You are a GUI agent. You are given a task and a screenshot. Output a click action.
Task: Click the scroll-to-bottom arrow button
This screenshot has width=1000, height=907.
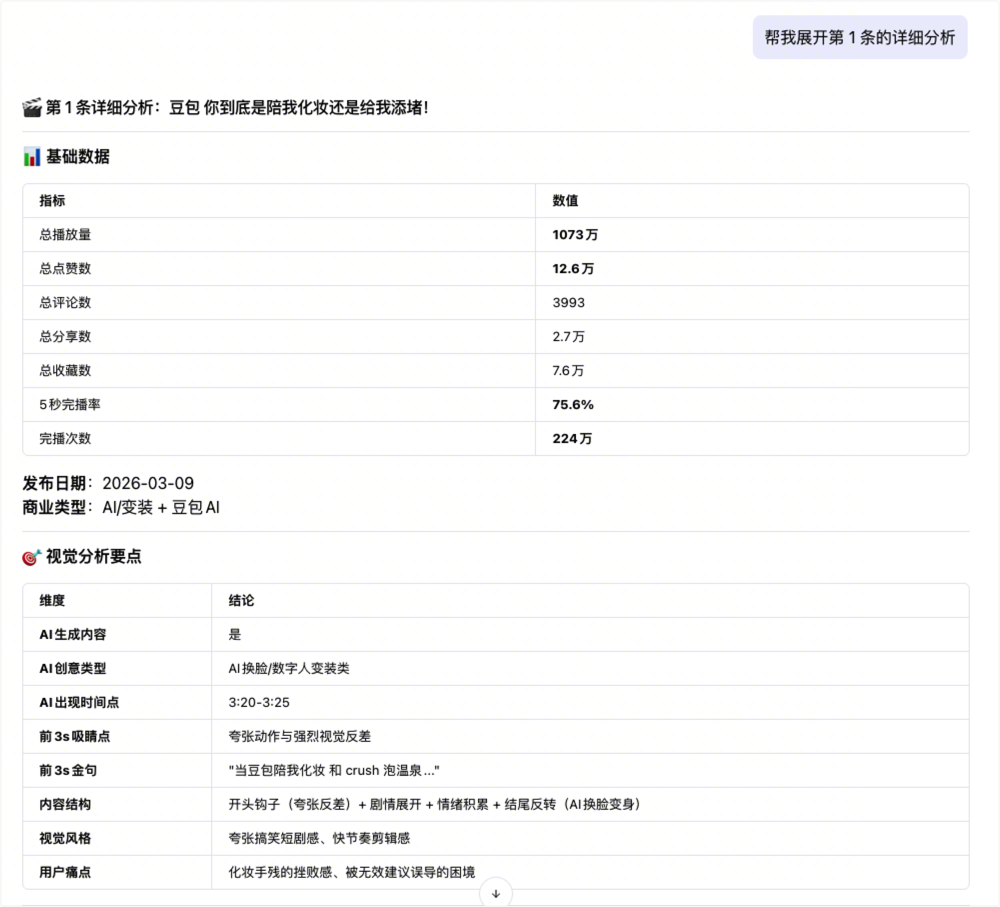coord(496,894)
